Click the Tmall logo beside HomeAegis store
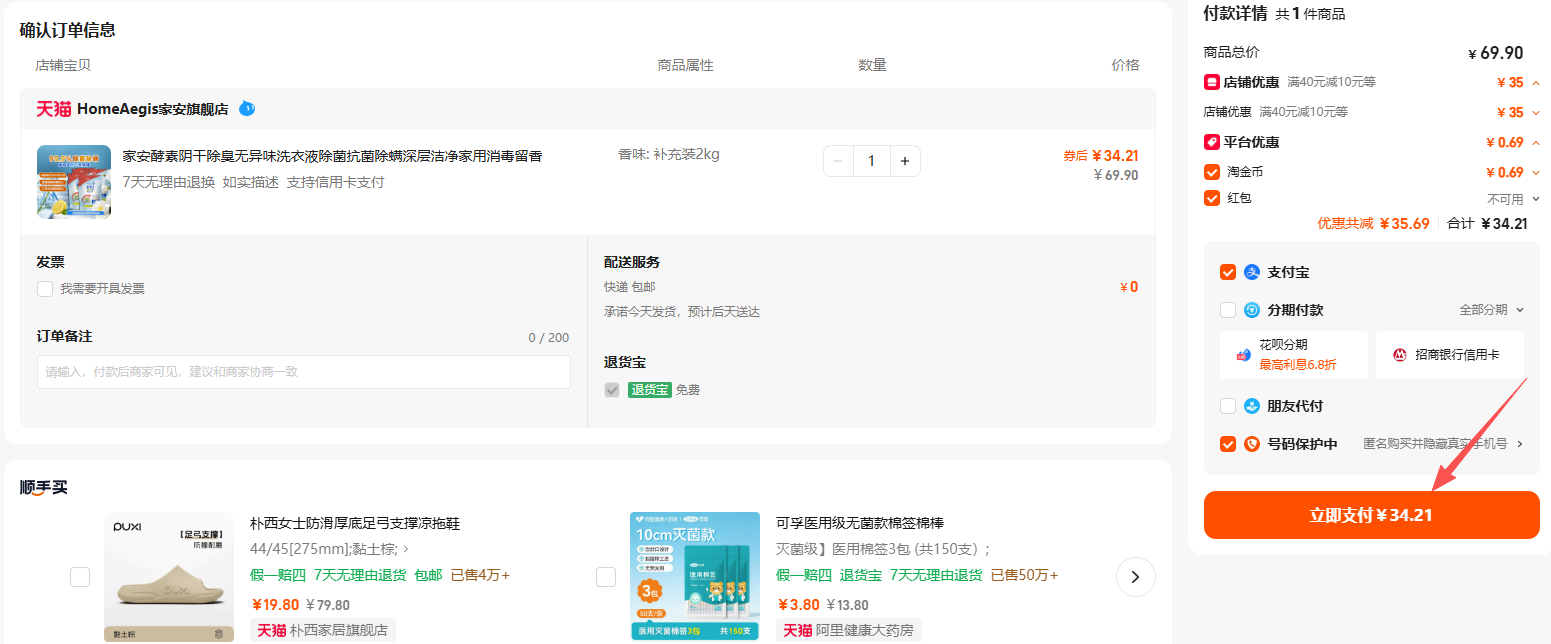 [x=54, y=109]
